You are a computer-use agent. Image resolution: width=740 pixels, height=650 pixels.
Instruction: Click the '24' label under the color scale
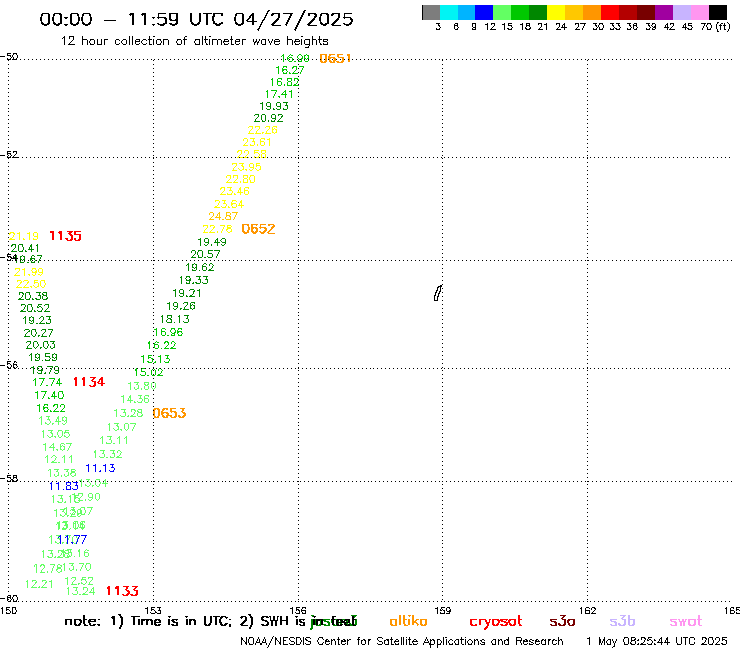(561, 27)
